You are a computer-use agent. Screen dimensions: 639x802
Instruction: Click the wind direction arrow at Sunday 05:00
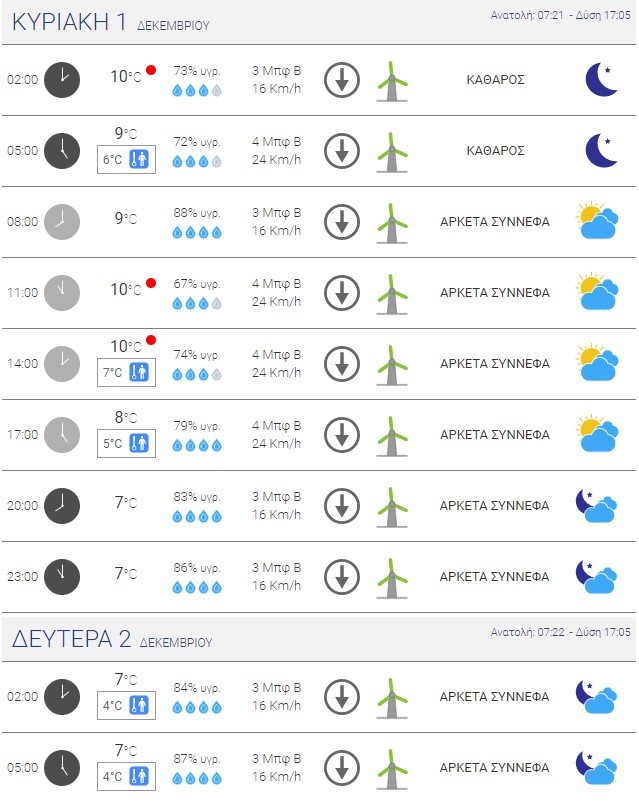tap(342, 151)
